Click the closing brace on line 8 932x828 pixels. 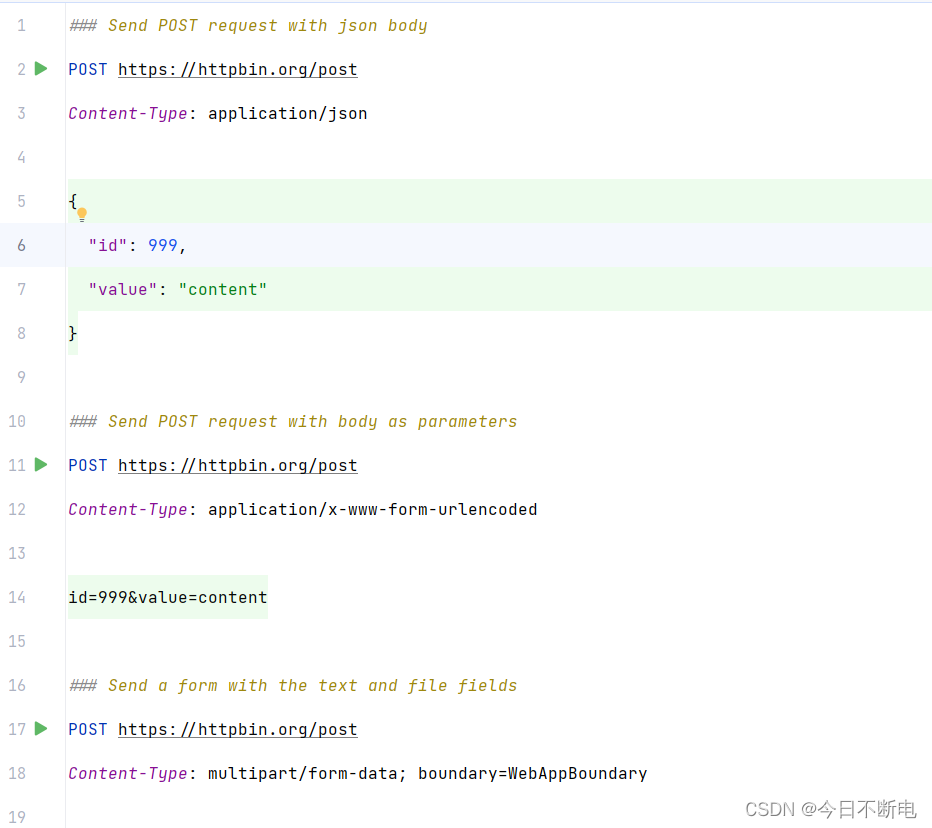73,333
